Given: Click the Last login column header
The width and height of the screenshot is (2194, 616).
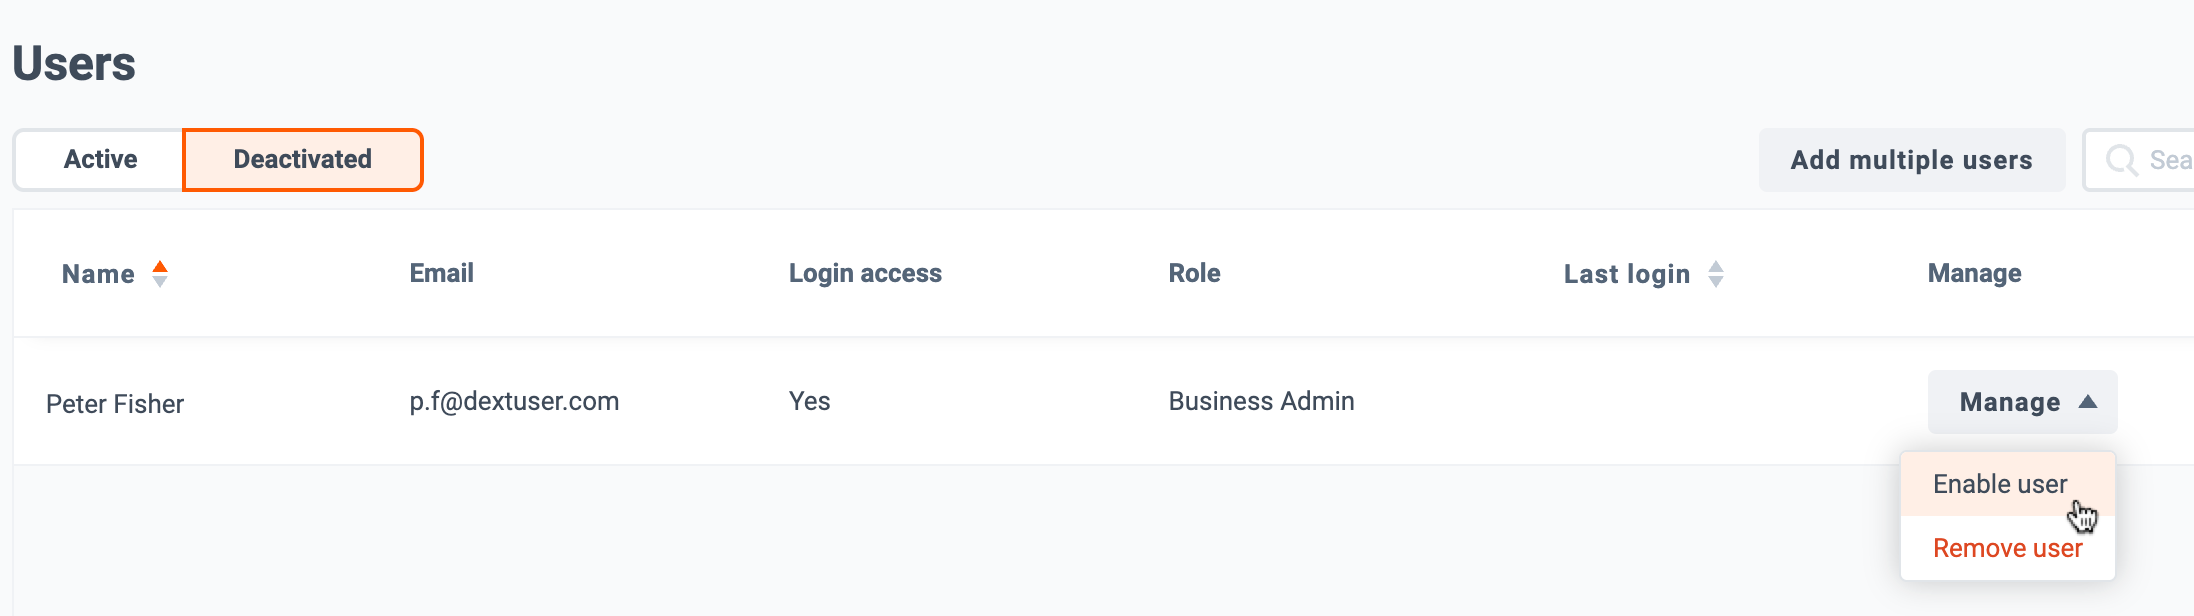Looking at the screenshot, I should point(1627,274).
